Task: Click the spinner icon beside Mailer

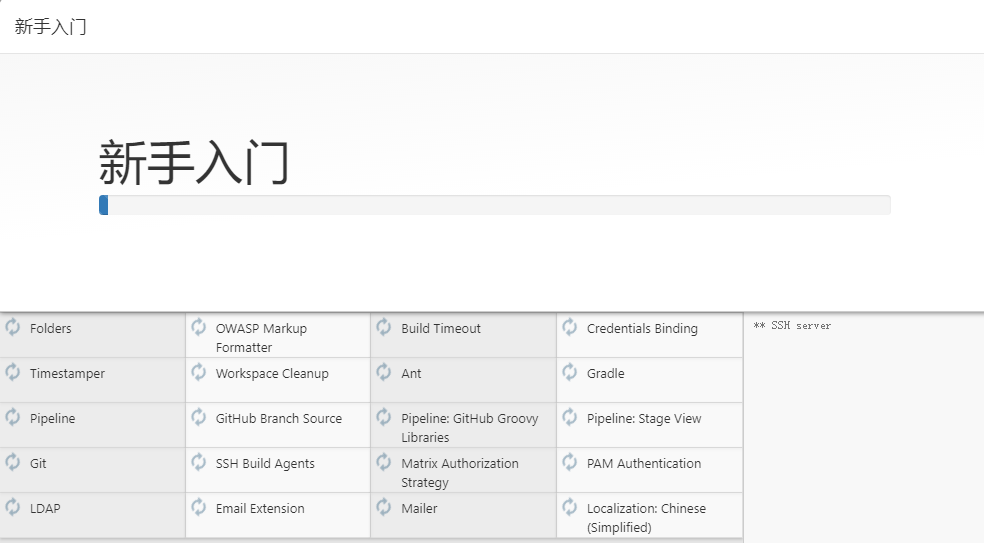Action: pyautogui.click(x=383, y=507)
